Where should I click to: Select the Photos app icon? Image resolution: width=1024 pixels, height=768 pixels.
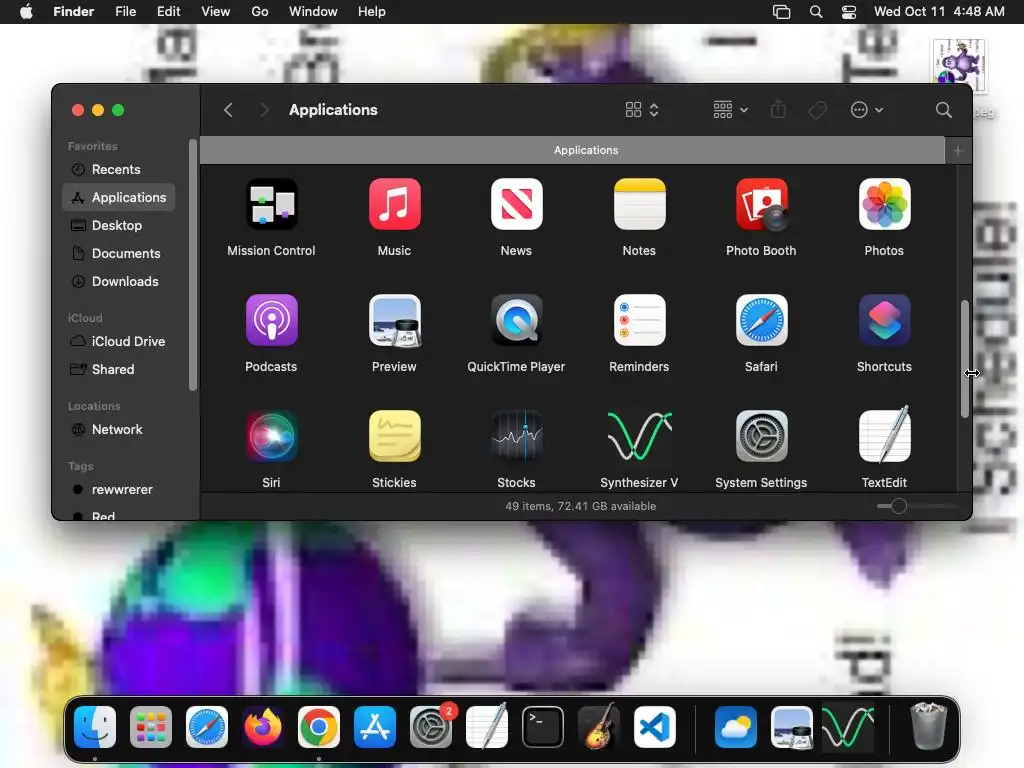[884, 204]
